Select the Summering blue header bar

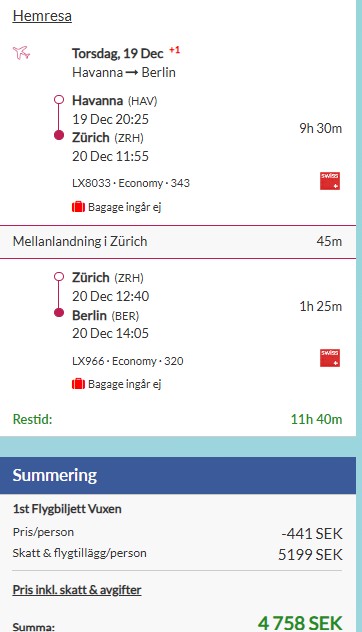pos(178,475)
